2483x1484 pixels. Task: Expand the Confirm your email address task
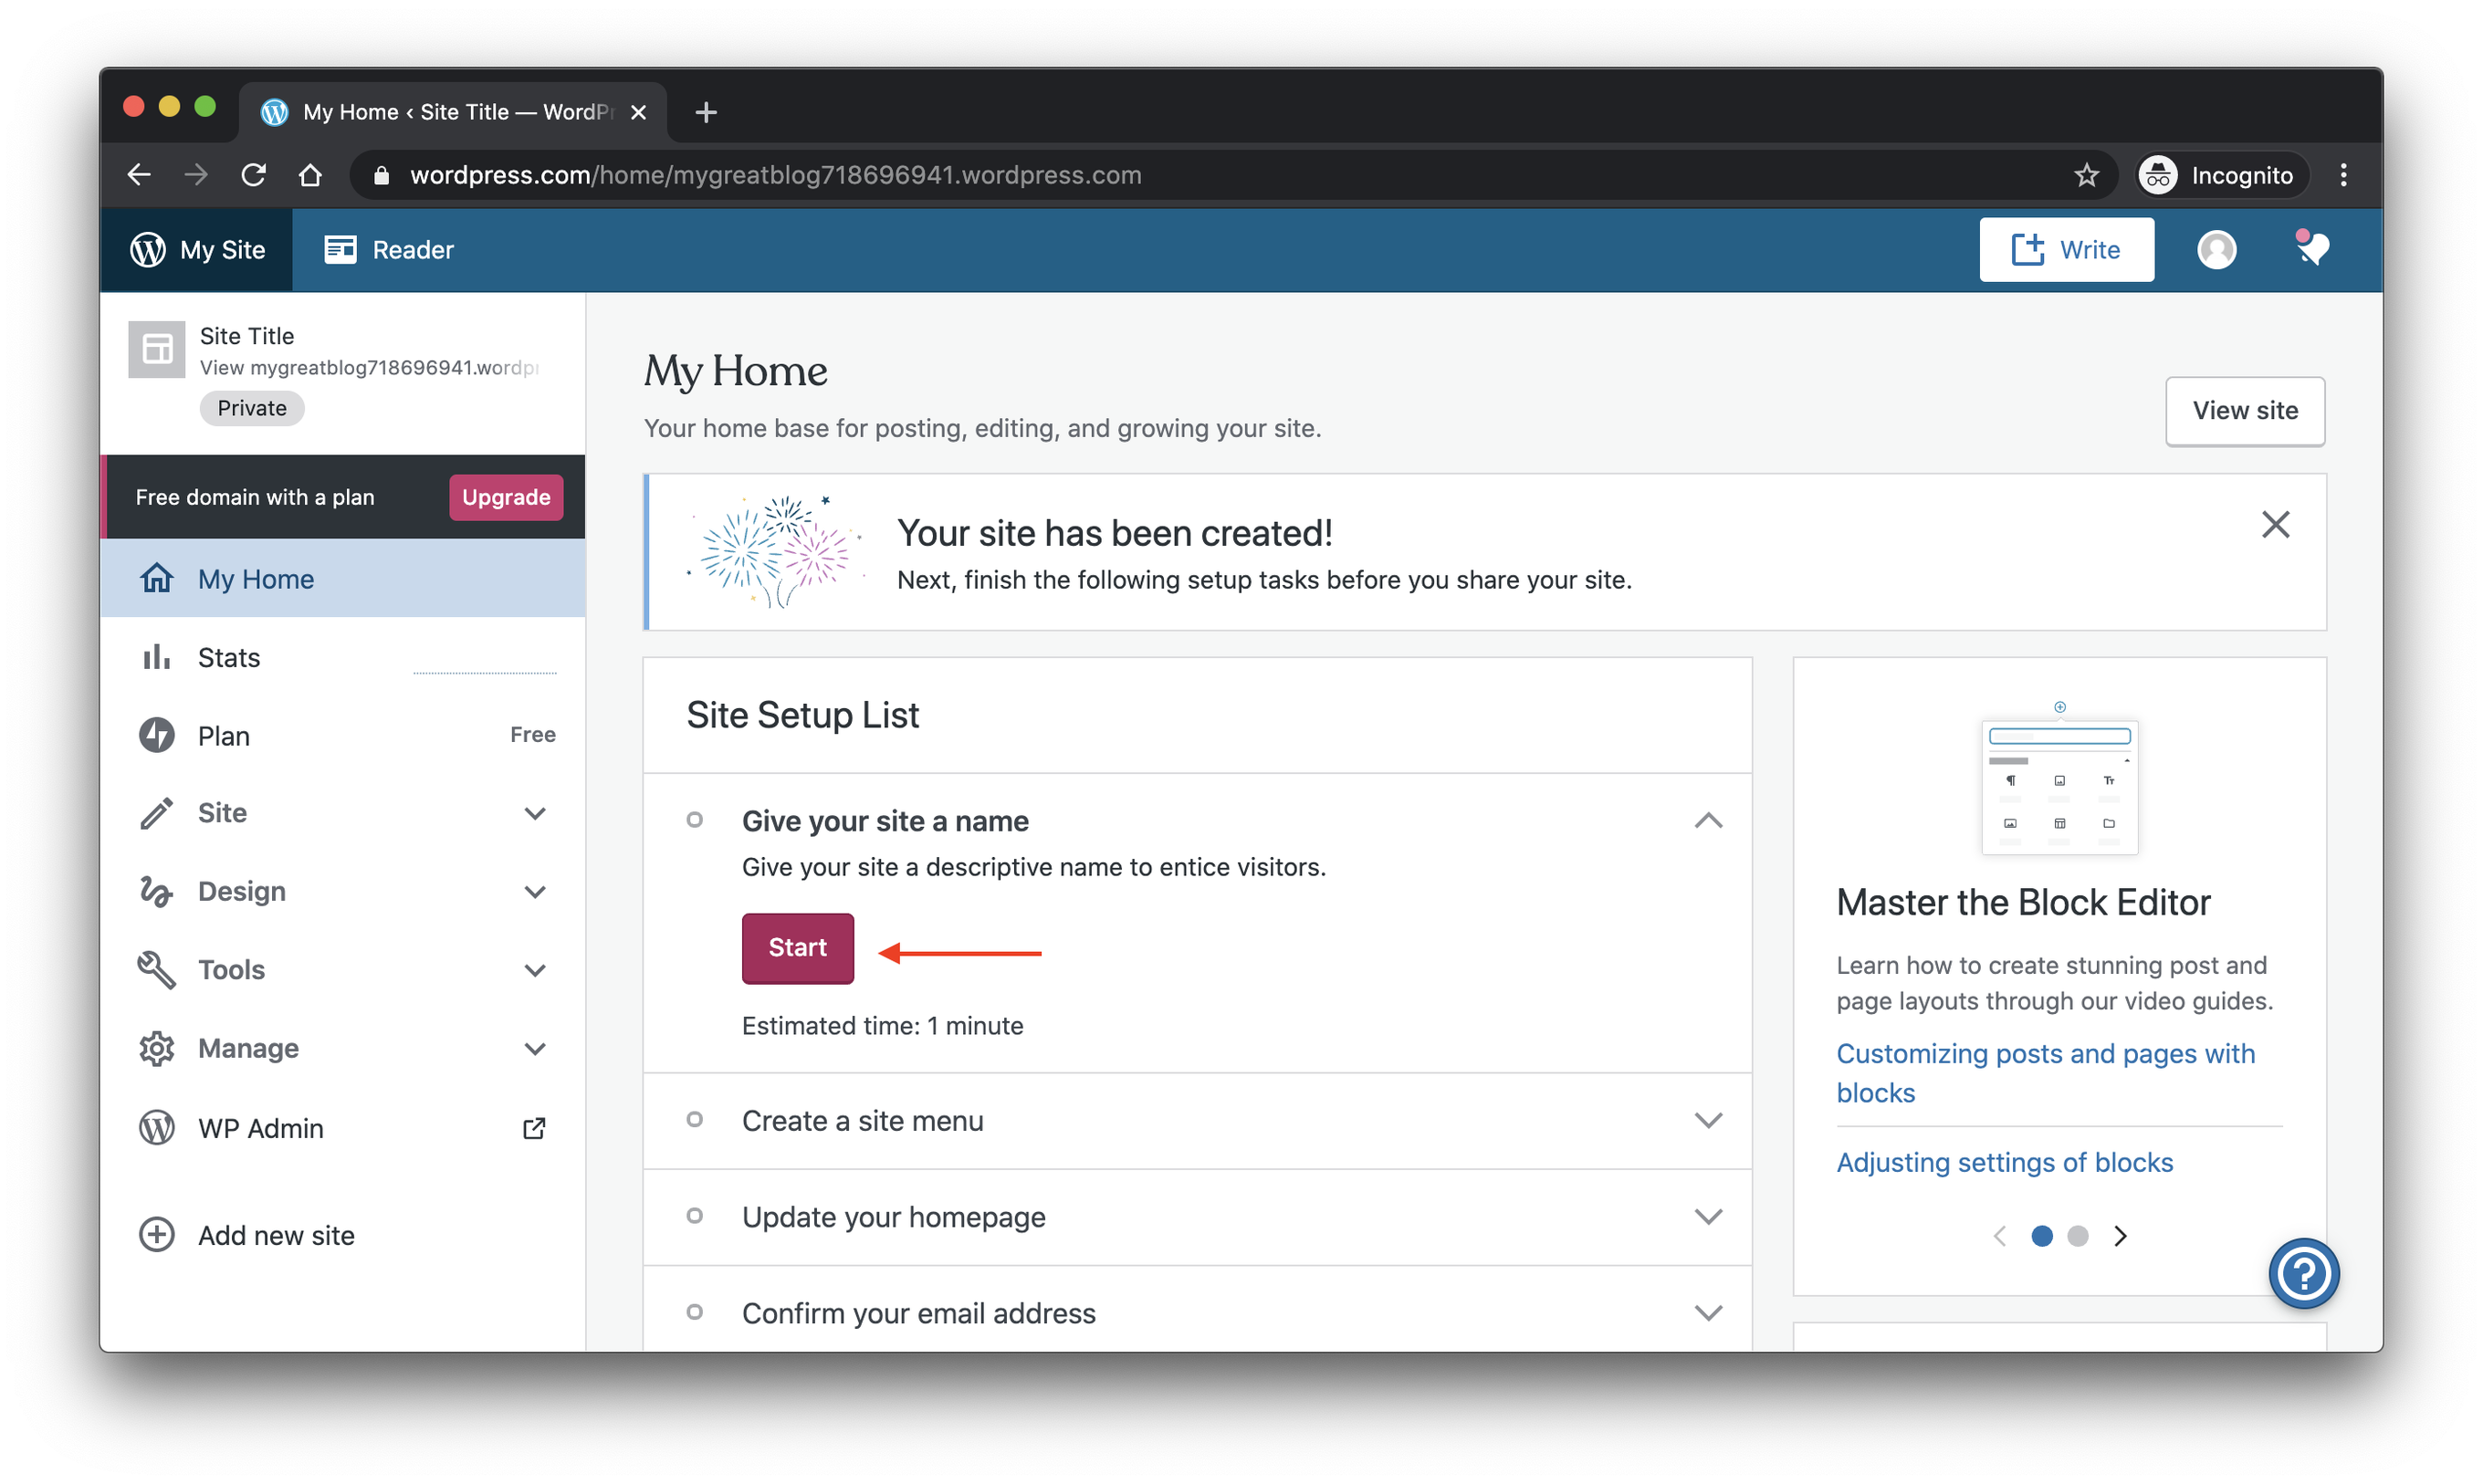[1708, 1312]
